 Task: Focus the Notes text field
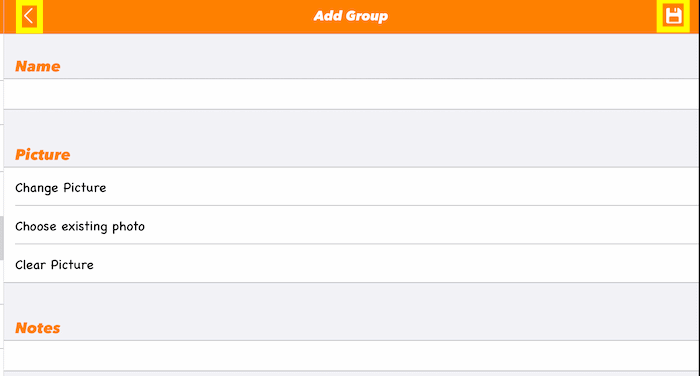pos(351,355)
